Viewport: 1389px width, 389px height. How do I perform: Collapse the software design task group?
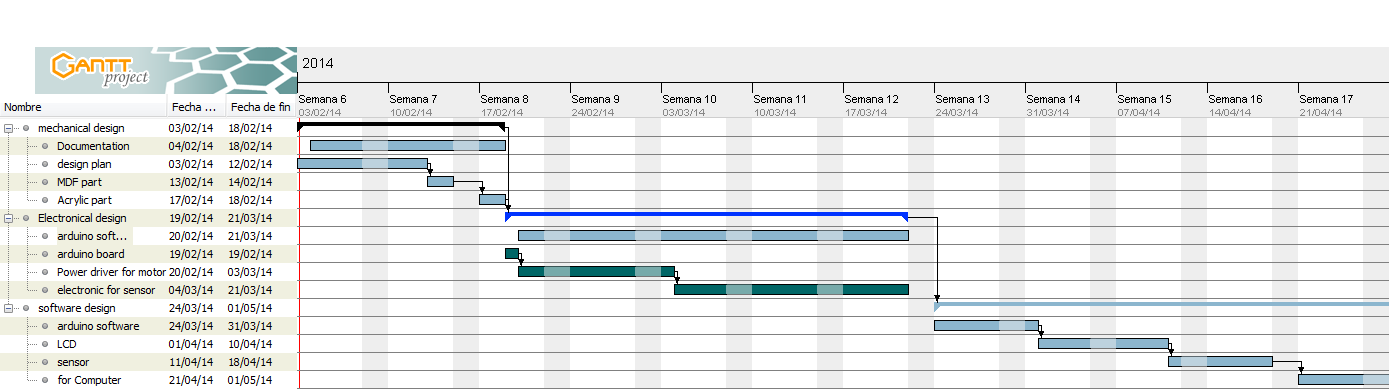(8, 308)
